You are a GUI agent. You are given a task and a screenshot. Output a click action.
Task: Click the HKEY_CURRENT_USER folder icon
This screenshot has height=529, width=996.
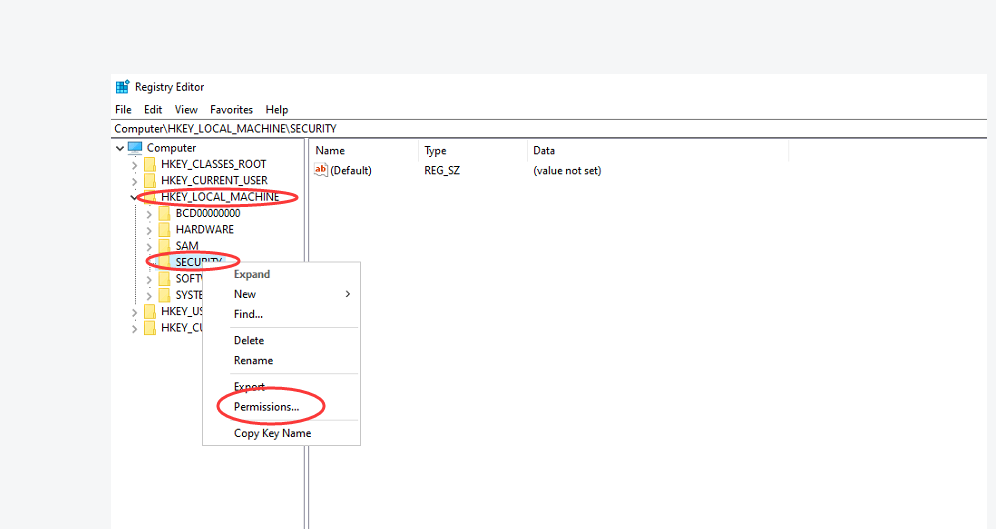[150, 181]
